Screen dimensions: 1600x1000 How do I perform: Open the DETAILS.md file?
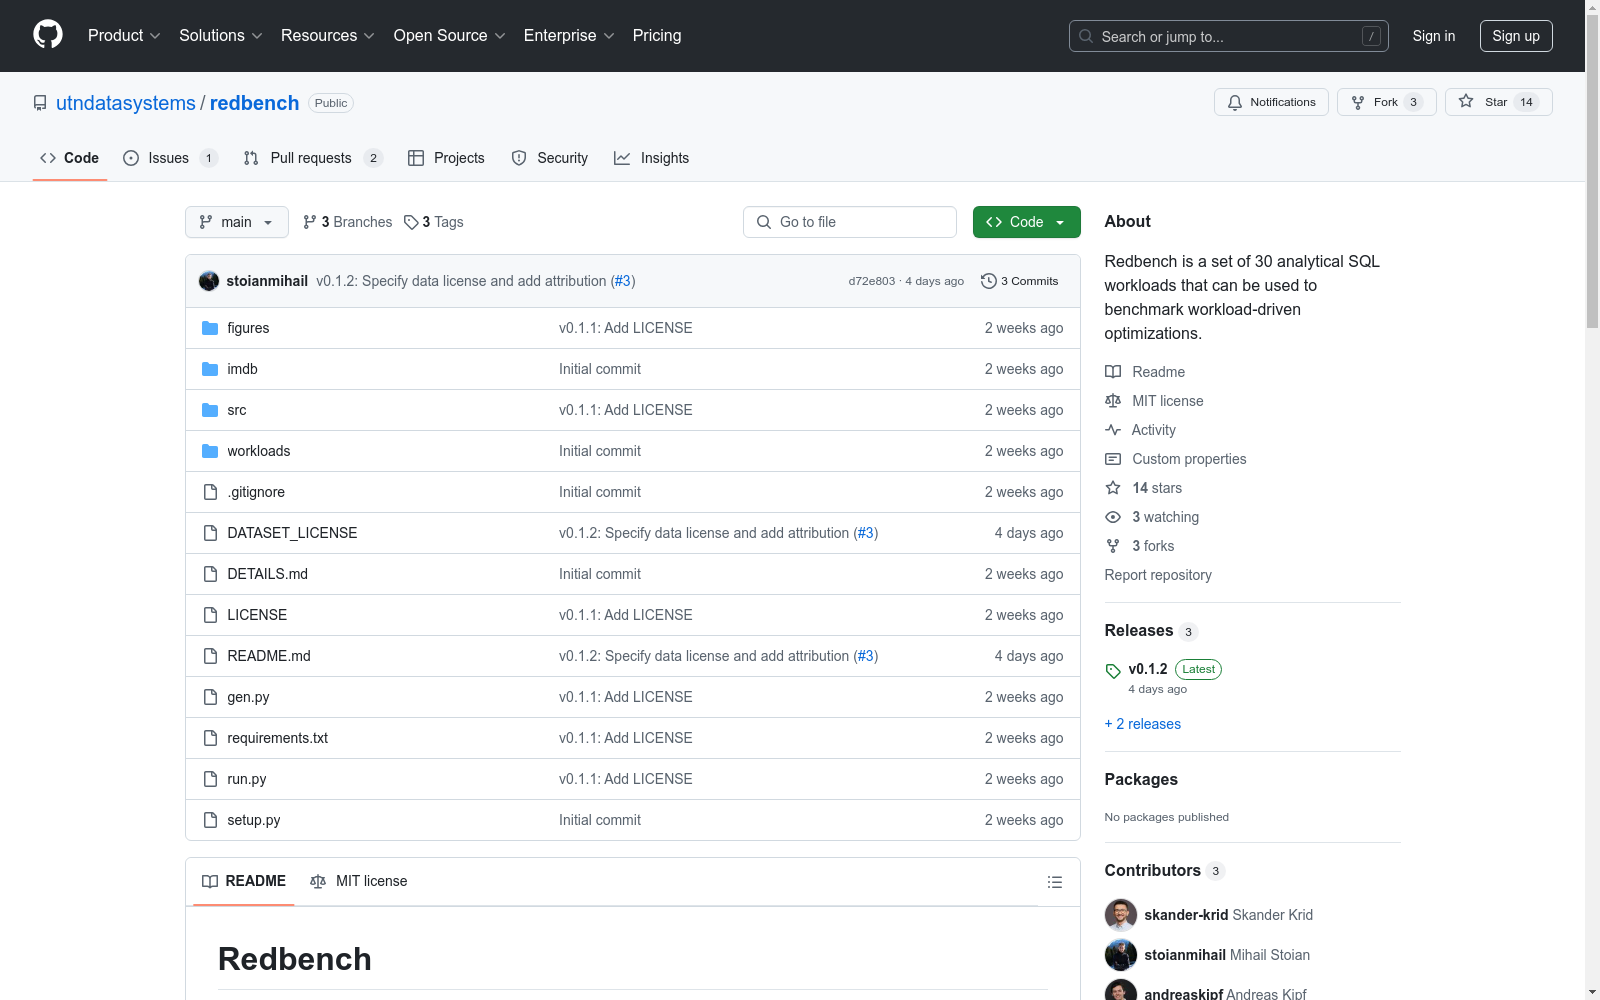(x=268, y=574)
